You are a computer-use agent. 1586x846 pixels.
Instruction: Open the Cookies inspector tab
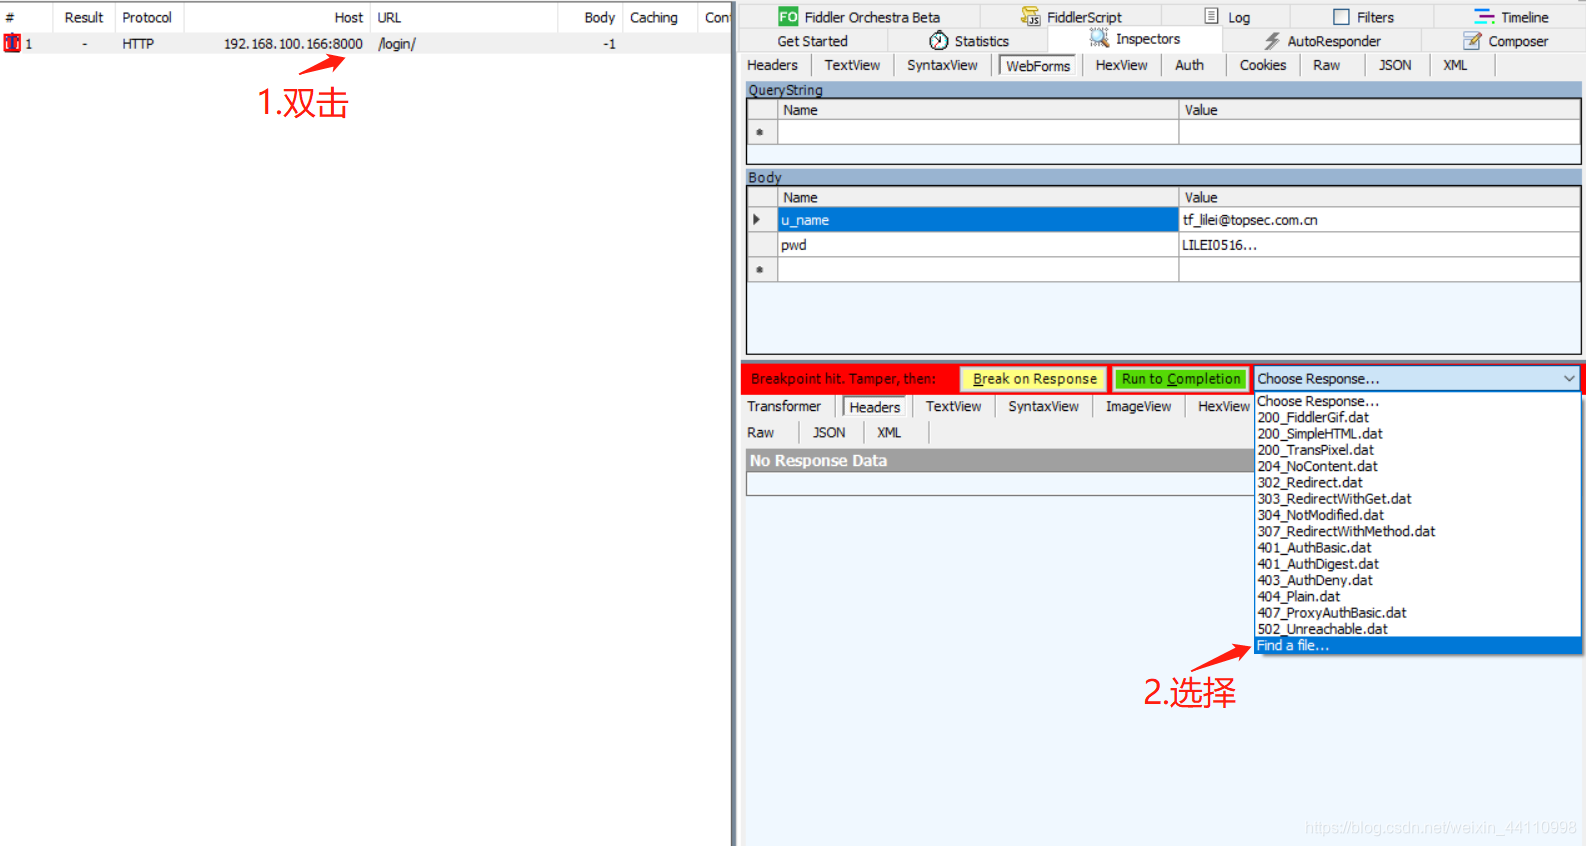[x=1263, y=65]
